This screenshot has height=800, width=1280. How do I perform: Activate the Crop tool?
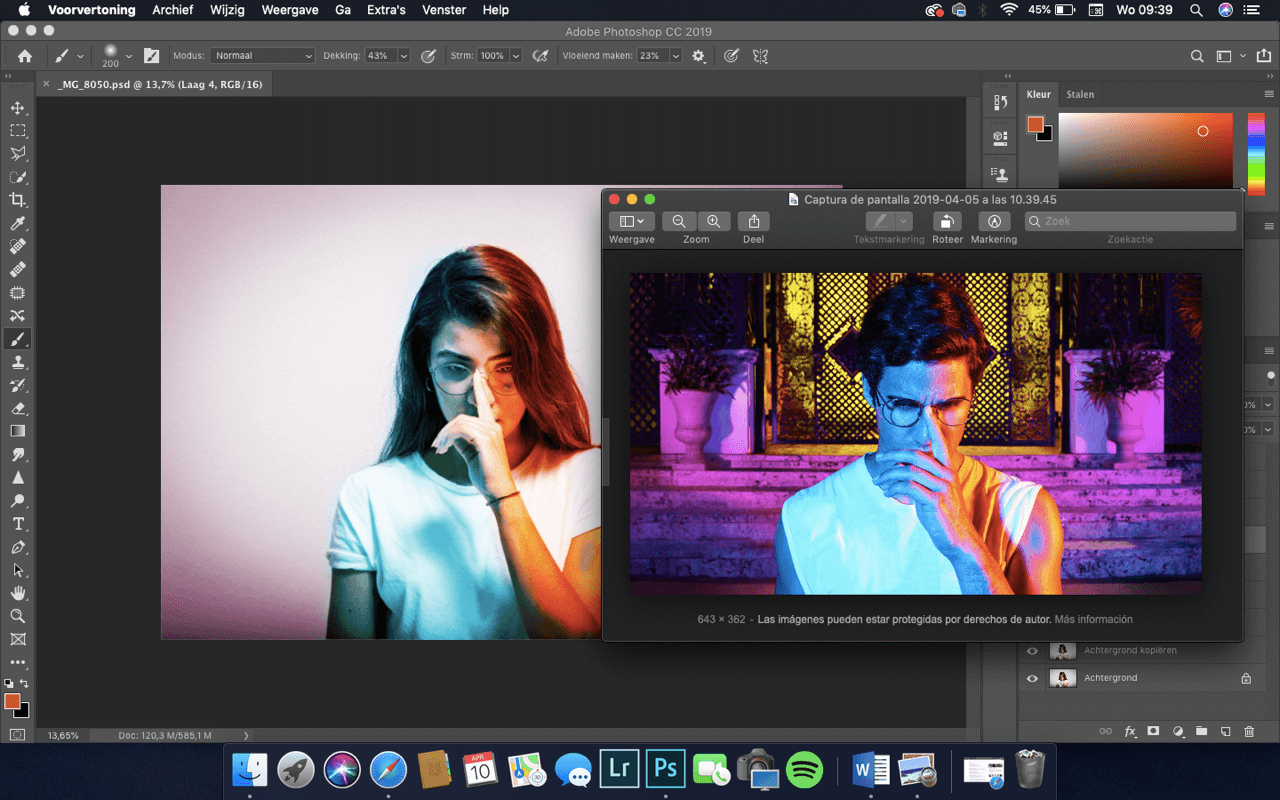18,200
